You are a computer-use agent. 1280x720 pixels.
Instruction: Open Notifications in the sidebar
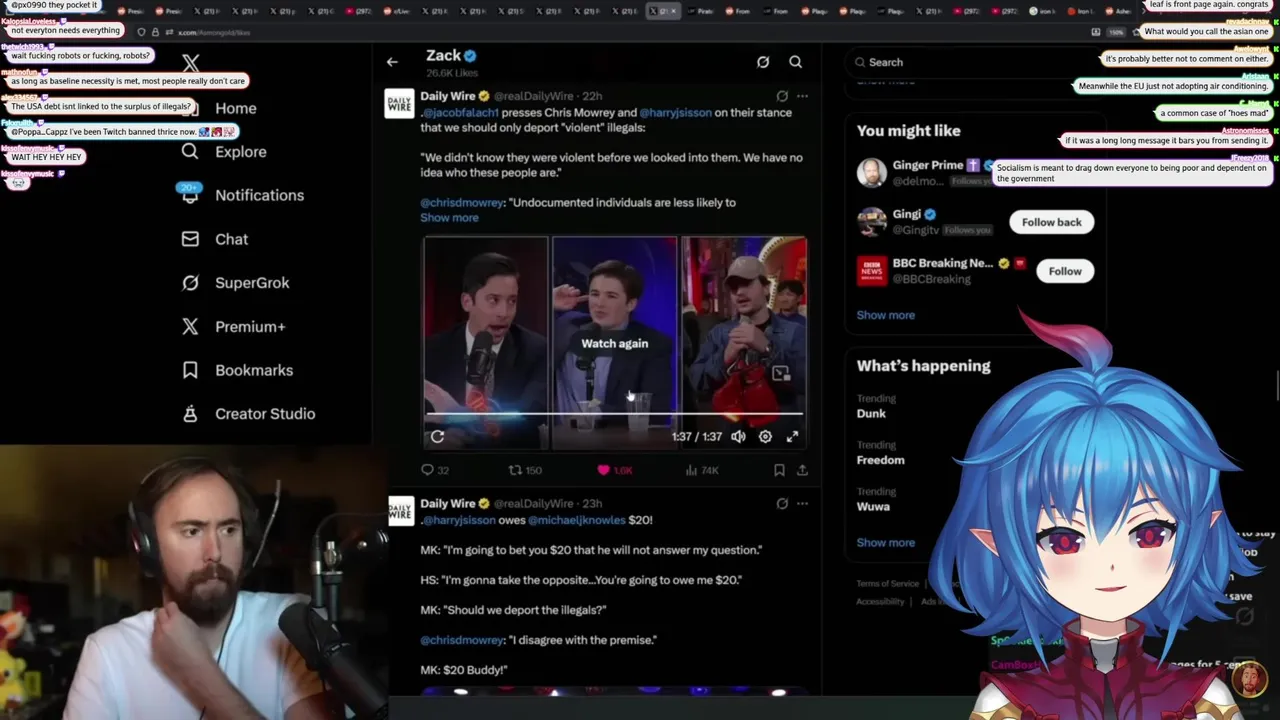point(259,195)
